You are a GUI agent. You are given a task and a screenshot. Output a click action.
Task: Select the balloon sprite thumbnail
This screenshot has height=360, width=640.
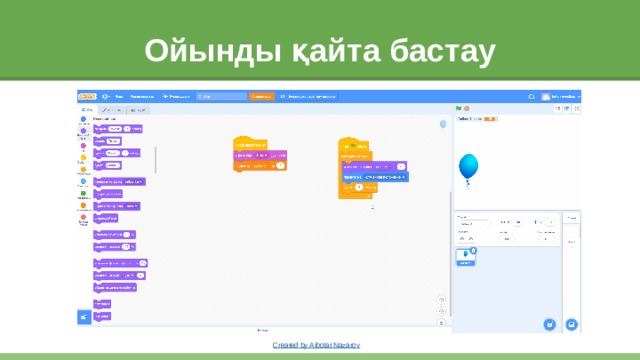(x=465, y=258)
